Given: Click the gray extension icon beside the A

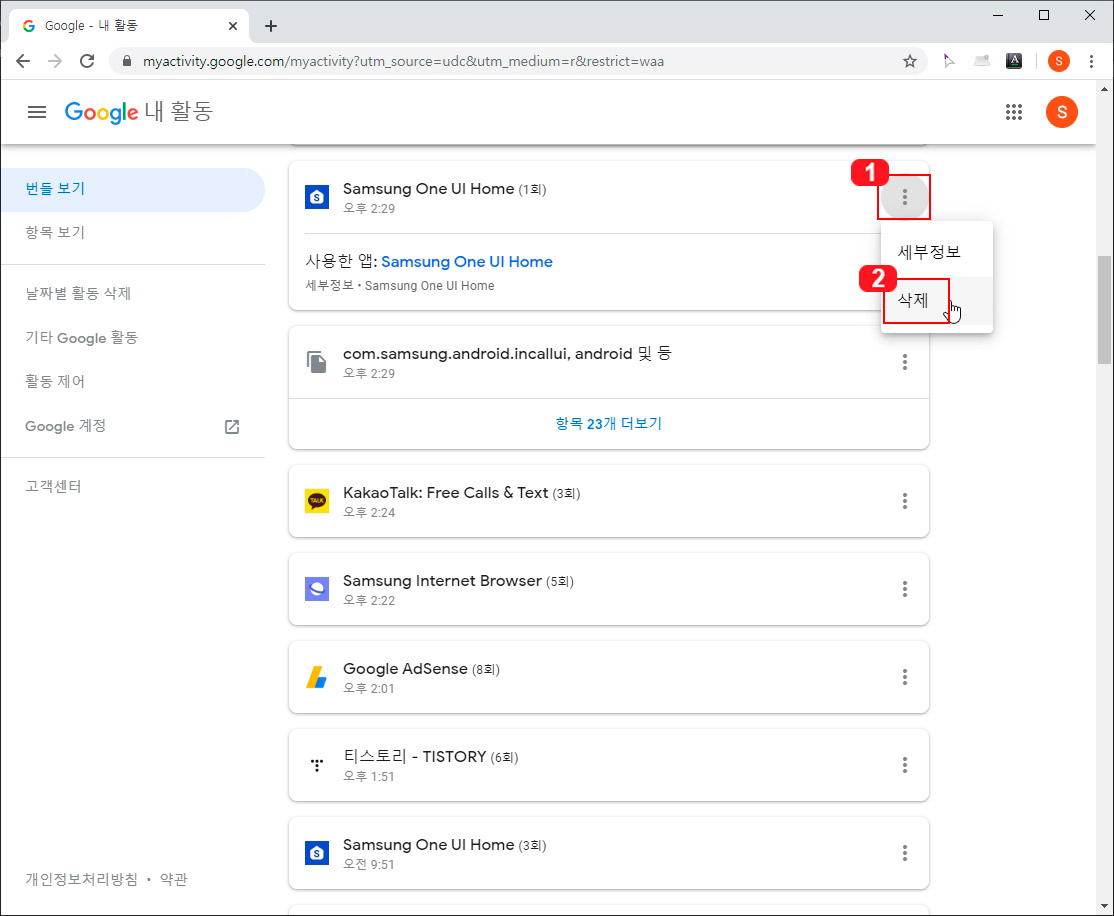Looking at the screenshot, I should pyautogui.click(x=982, y=61).
